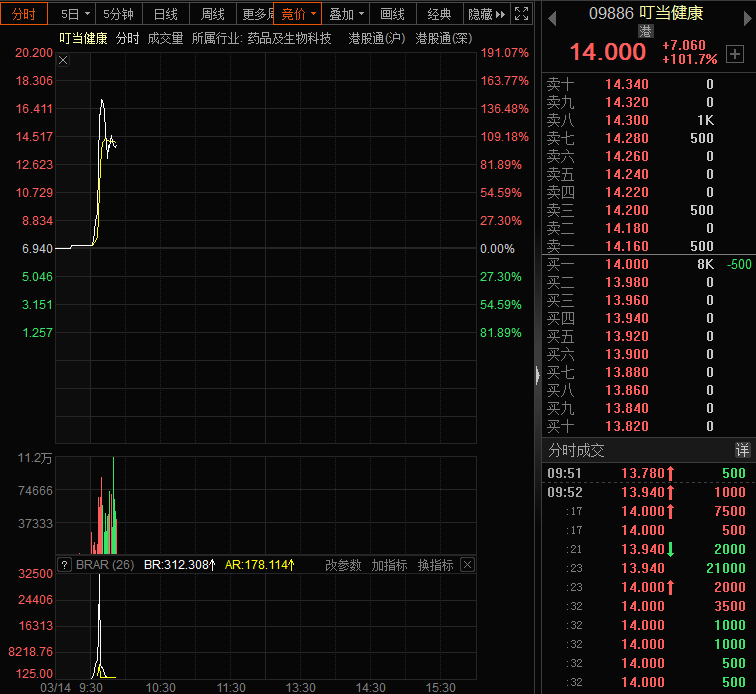The height and width of the screenshot is (694, 756).
Task: Go to previous stock arrow
Action: tap(553, 19)
